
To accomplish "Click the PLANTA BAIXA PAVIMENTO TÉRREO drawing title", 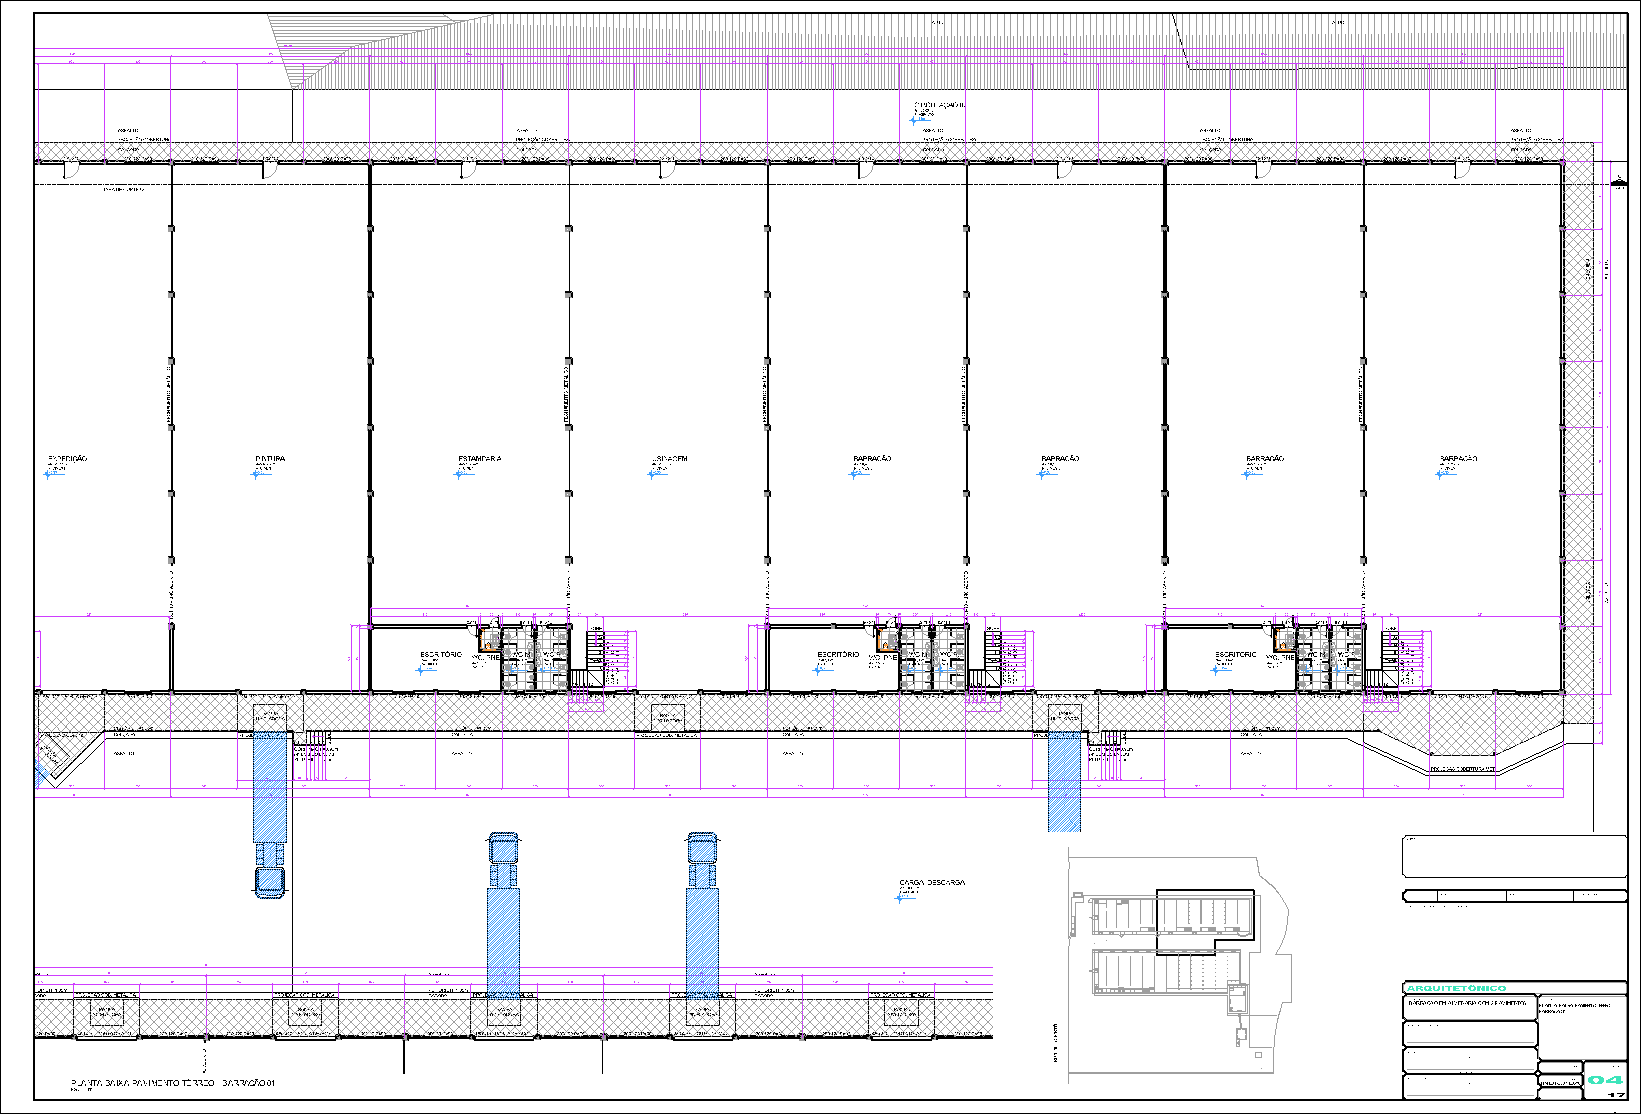I will 172,1083.
